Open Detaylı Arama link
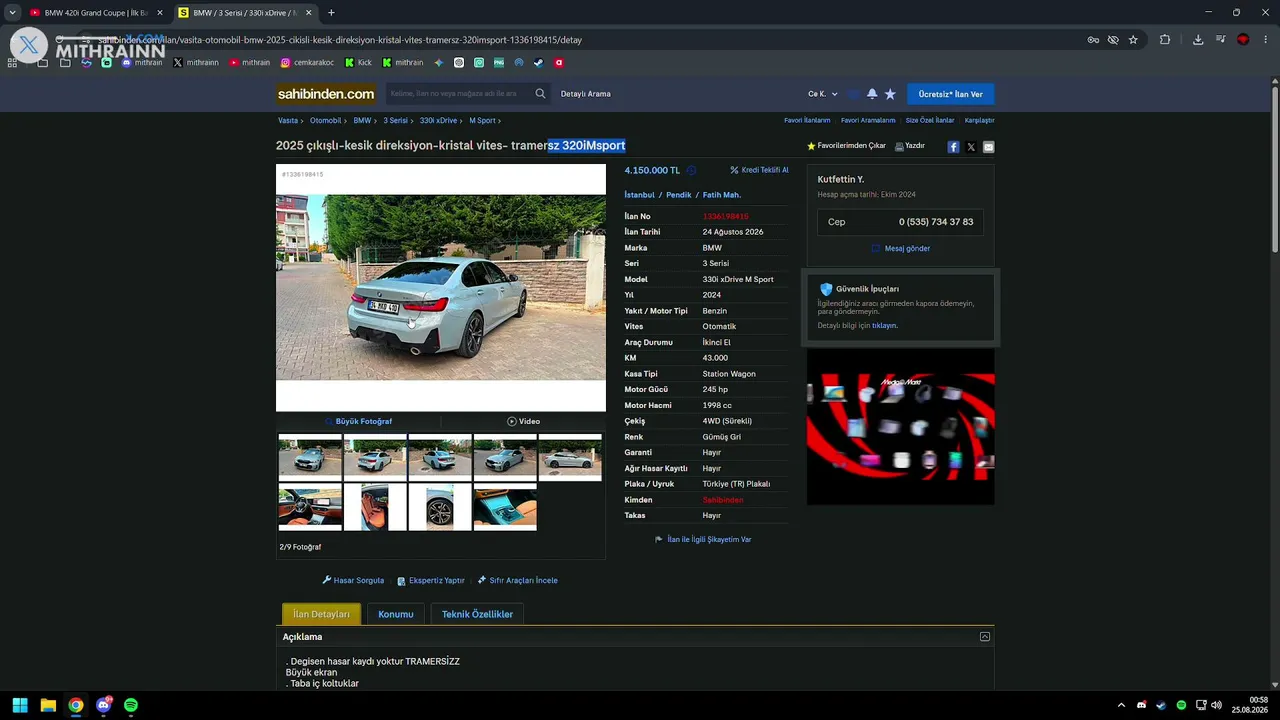The image size is (1280, 720). [586, 94]
